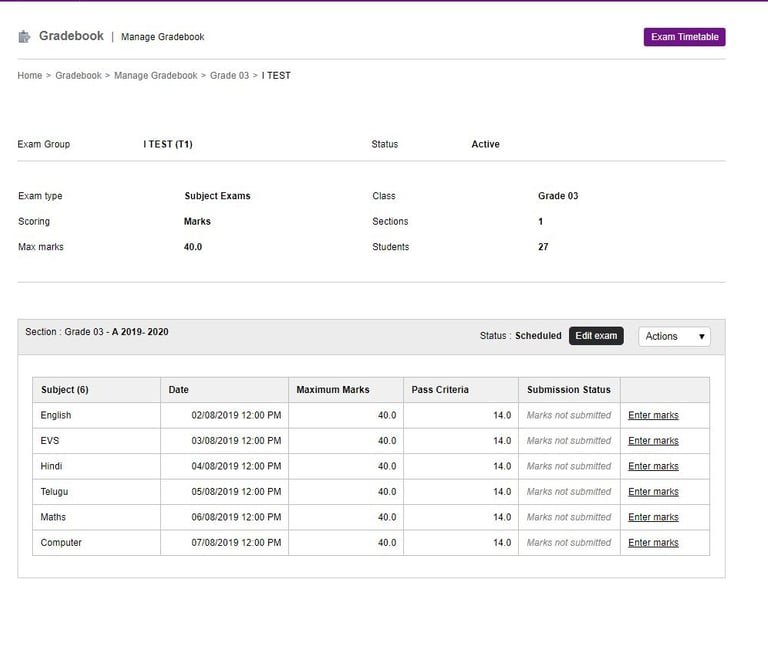
Task: Select the Manage Gradebook subtitle text
Action: click(x=163, y=37)
